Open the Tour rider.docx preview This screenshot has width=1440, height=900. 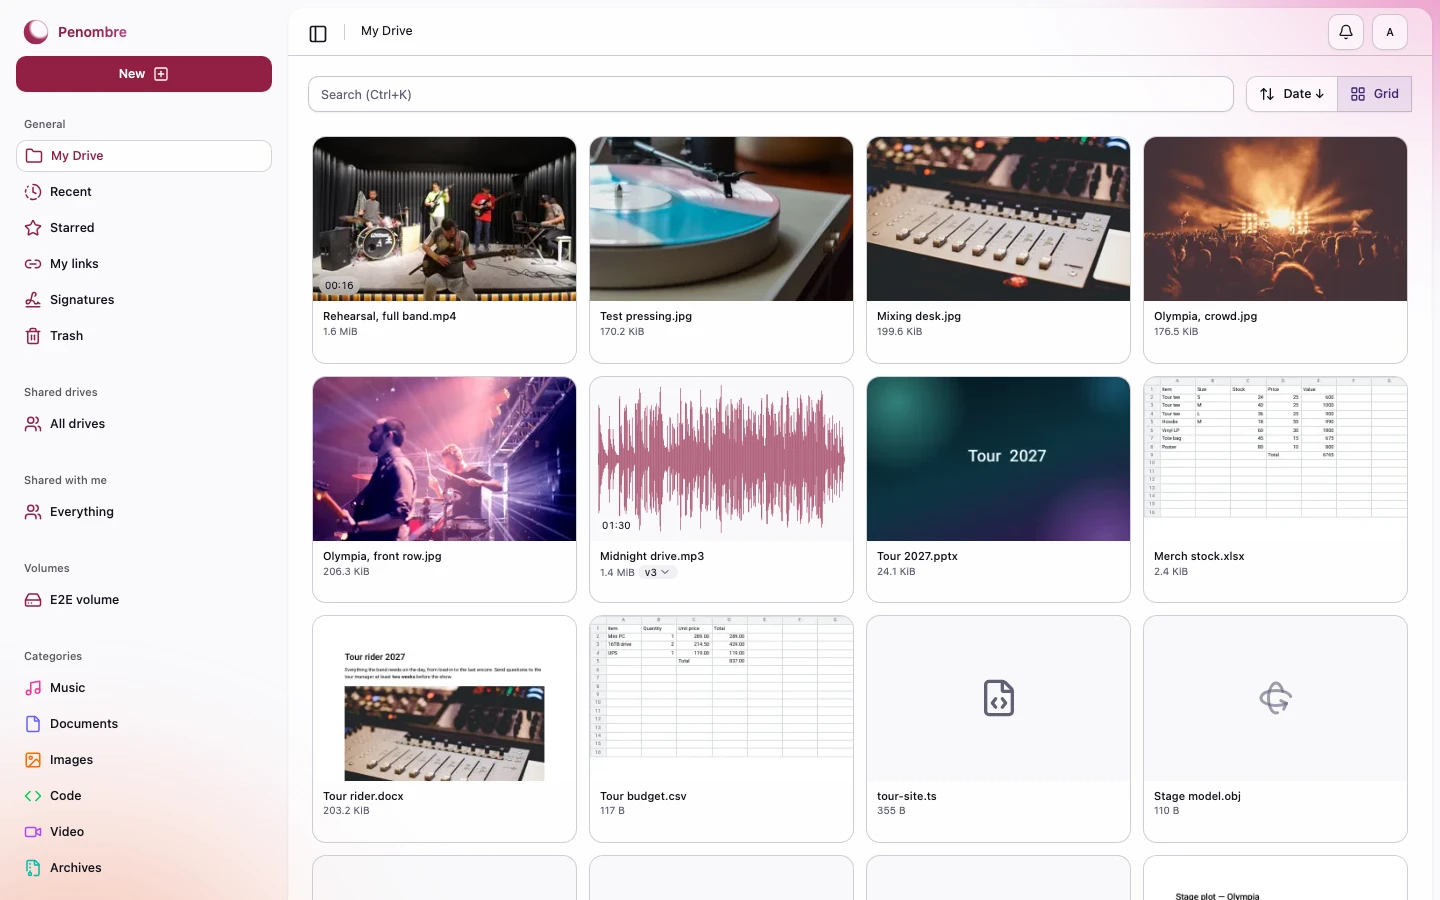coord(444,698)
